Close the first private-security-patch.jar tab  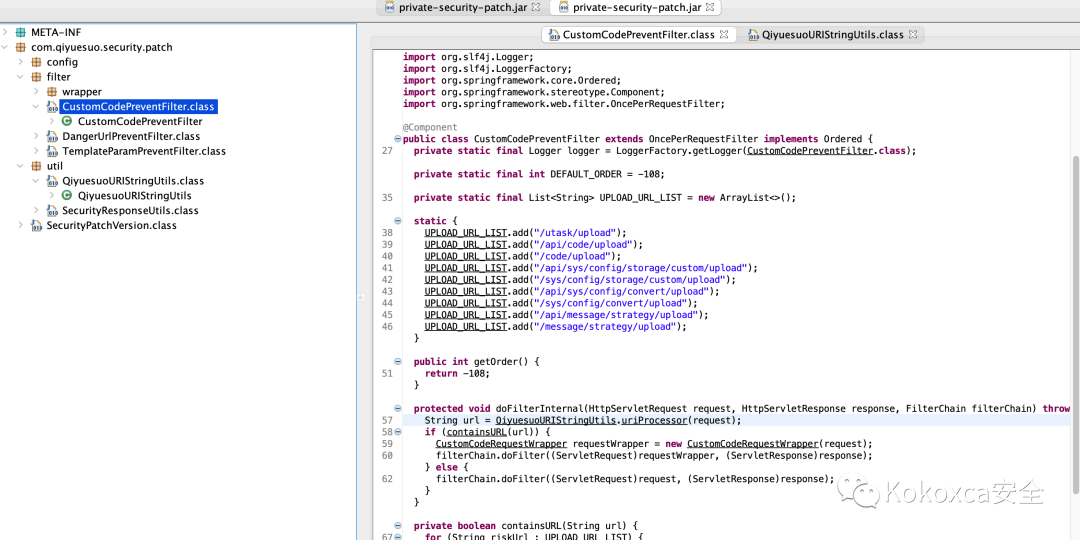[x=537, y=8]
